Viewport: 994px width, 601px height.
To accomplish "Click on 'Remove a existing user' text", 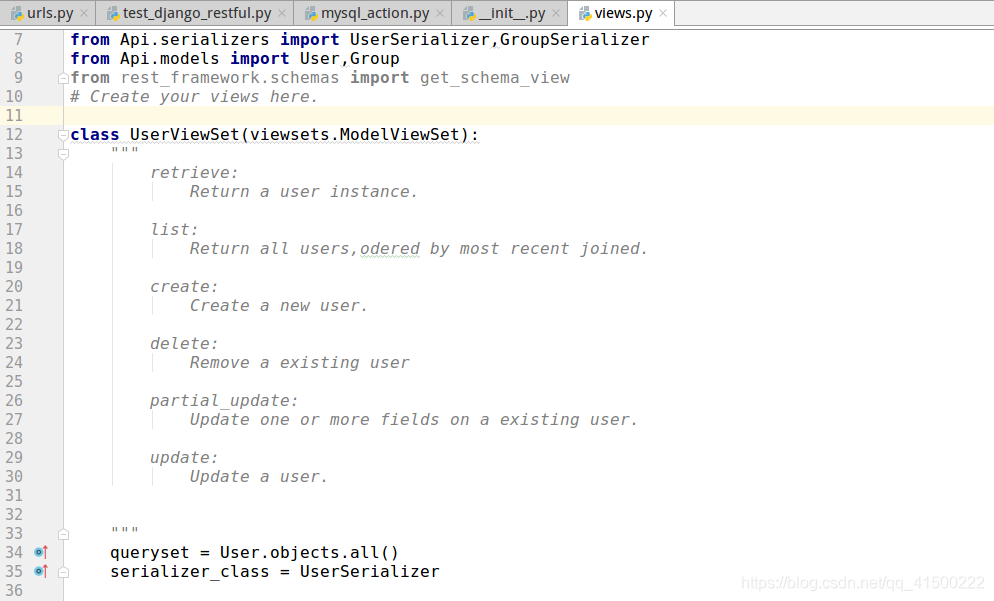I will point(299,363).
